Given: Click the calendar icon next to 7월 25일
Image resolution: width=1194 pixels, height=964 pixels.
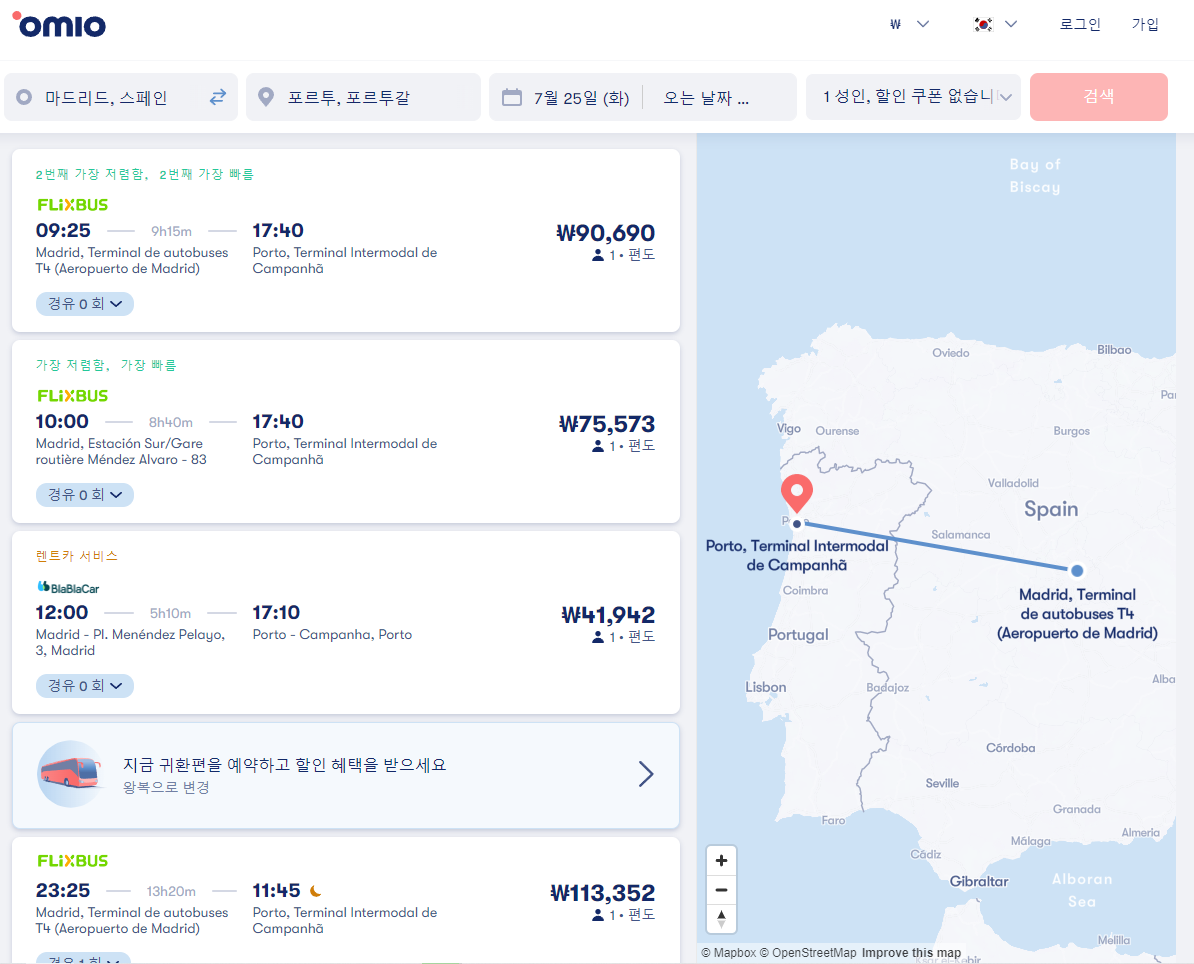Looking at the screenshot, I should (x=512, y=97).
